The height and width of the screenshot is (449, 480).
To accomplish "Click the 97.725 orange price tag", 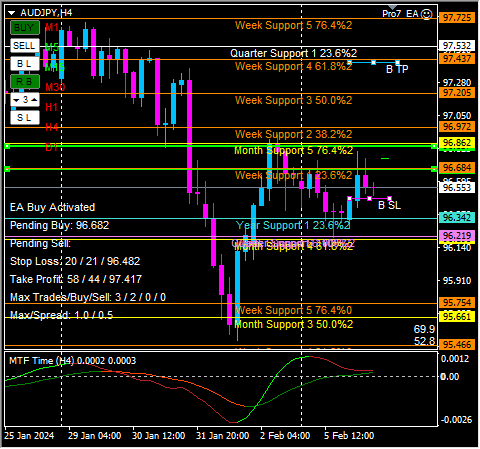I will [x=457, y=17].
